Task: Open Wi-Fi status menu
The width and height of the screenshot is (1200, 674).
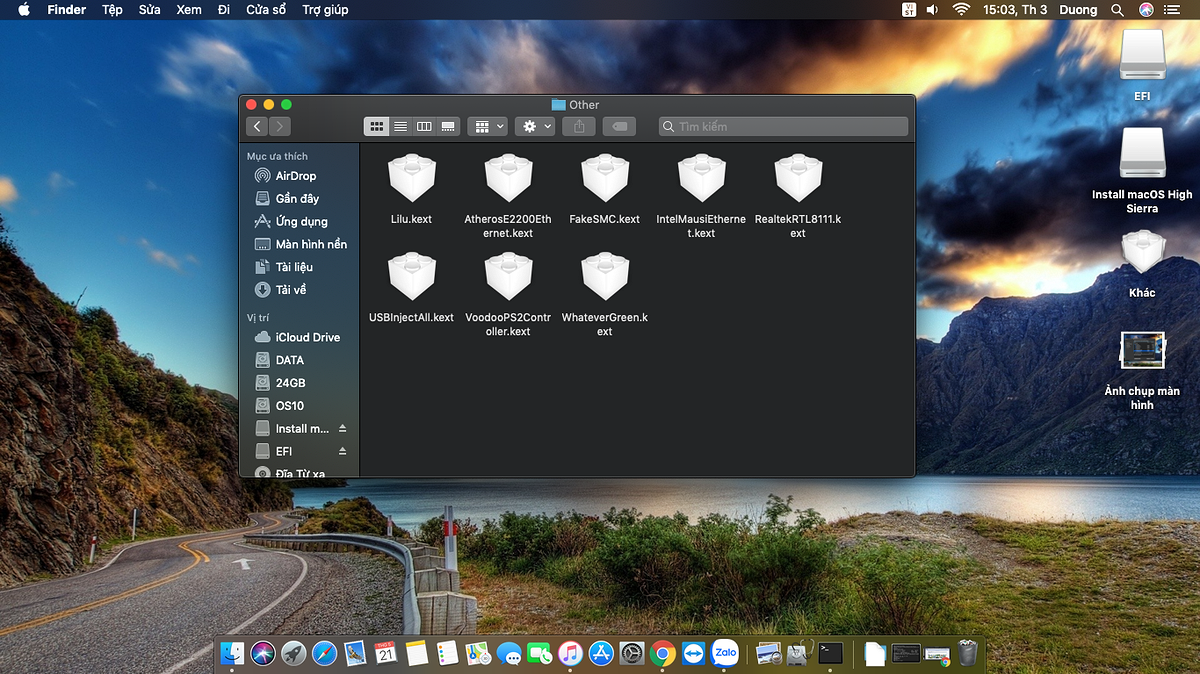Action: coord(962,10)
